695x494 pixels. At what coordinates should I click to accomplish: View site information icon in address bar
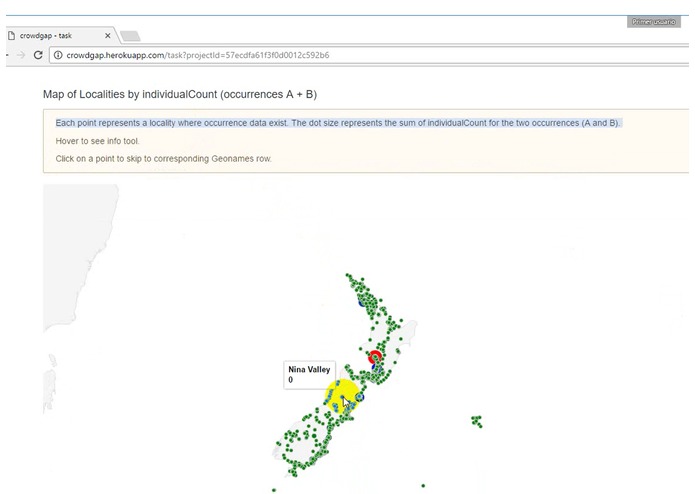coord(58,55)
